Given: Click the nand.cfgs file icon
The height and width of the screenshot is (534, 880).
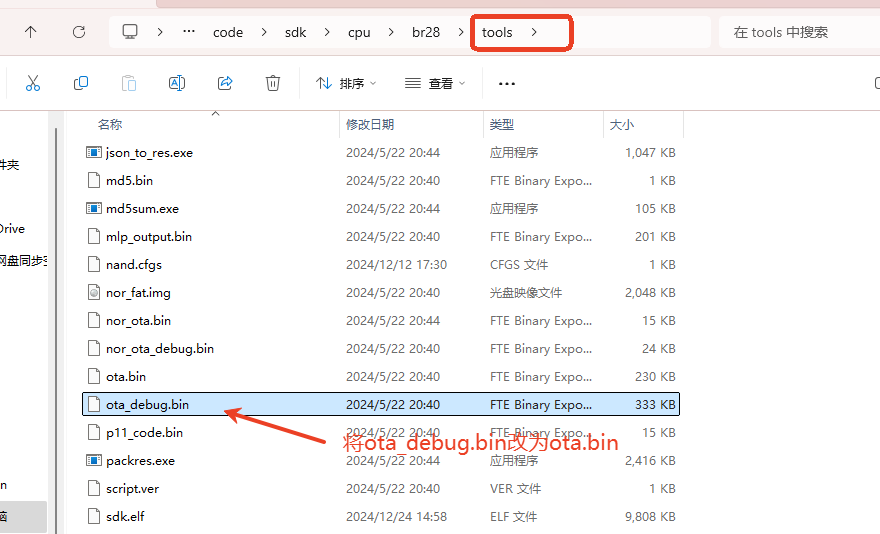Looking at the screenshot, I should tap(94, 264).
